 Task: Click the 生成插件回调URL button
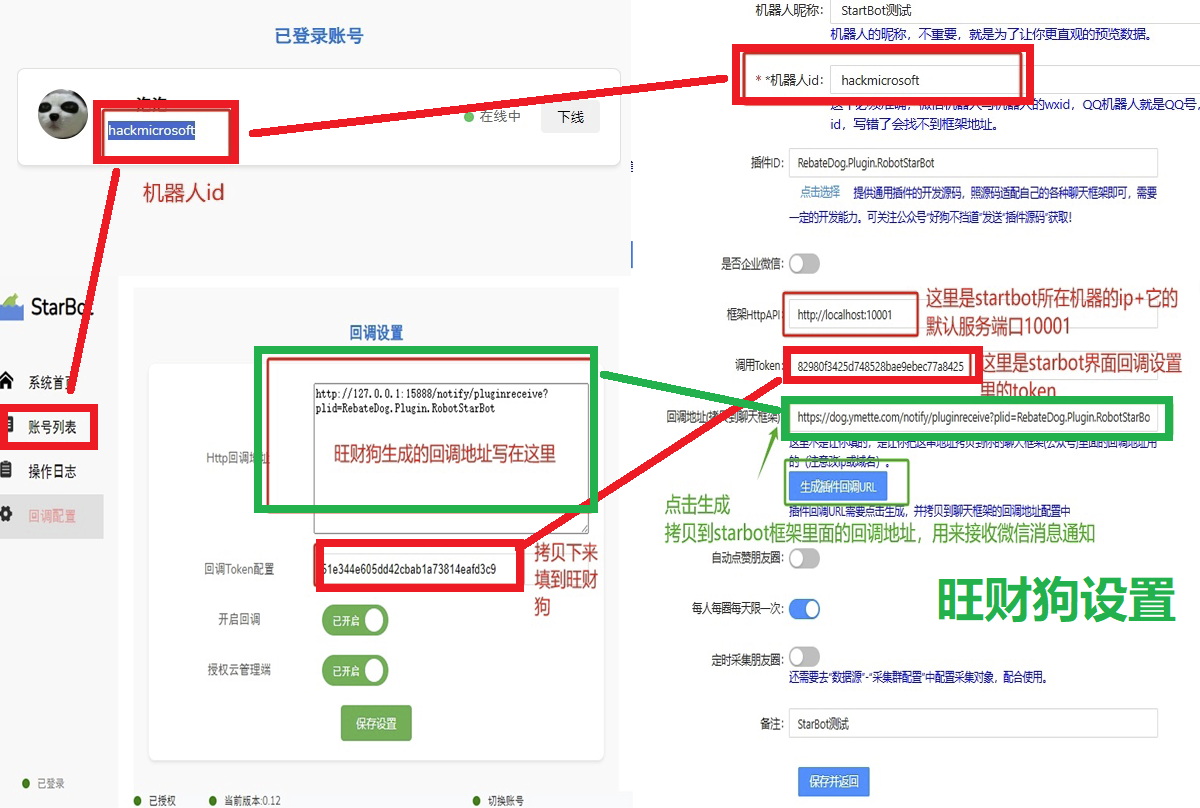838,486
